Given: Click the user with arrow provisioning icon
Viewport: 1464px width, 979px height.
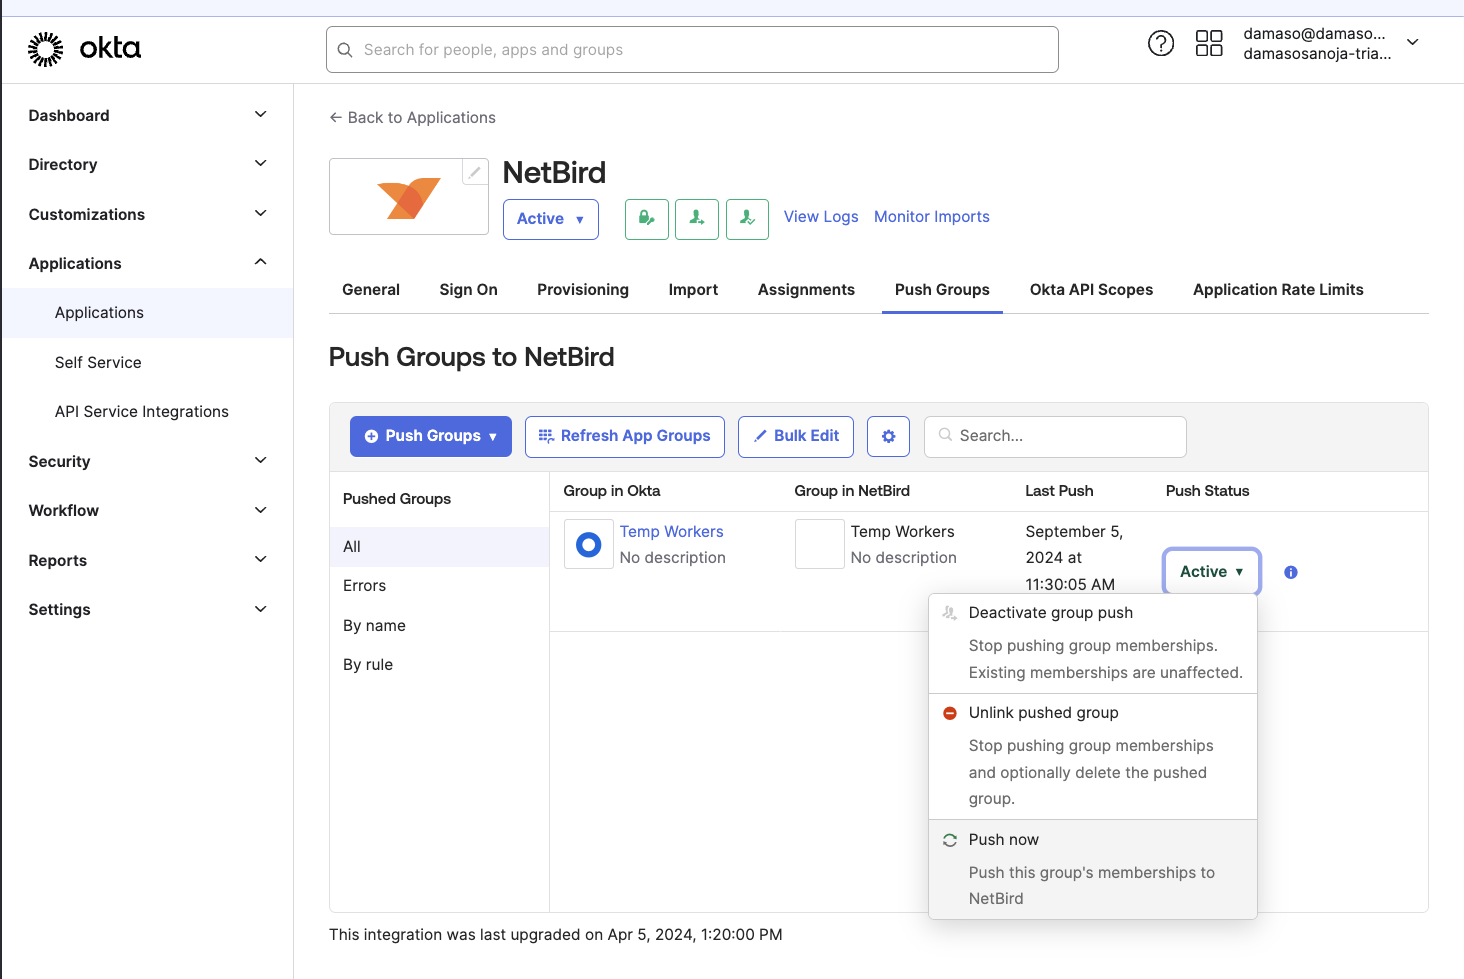Looking at the screenshot, I should tap(697, 218).
